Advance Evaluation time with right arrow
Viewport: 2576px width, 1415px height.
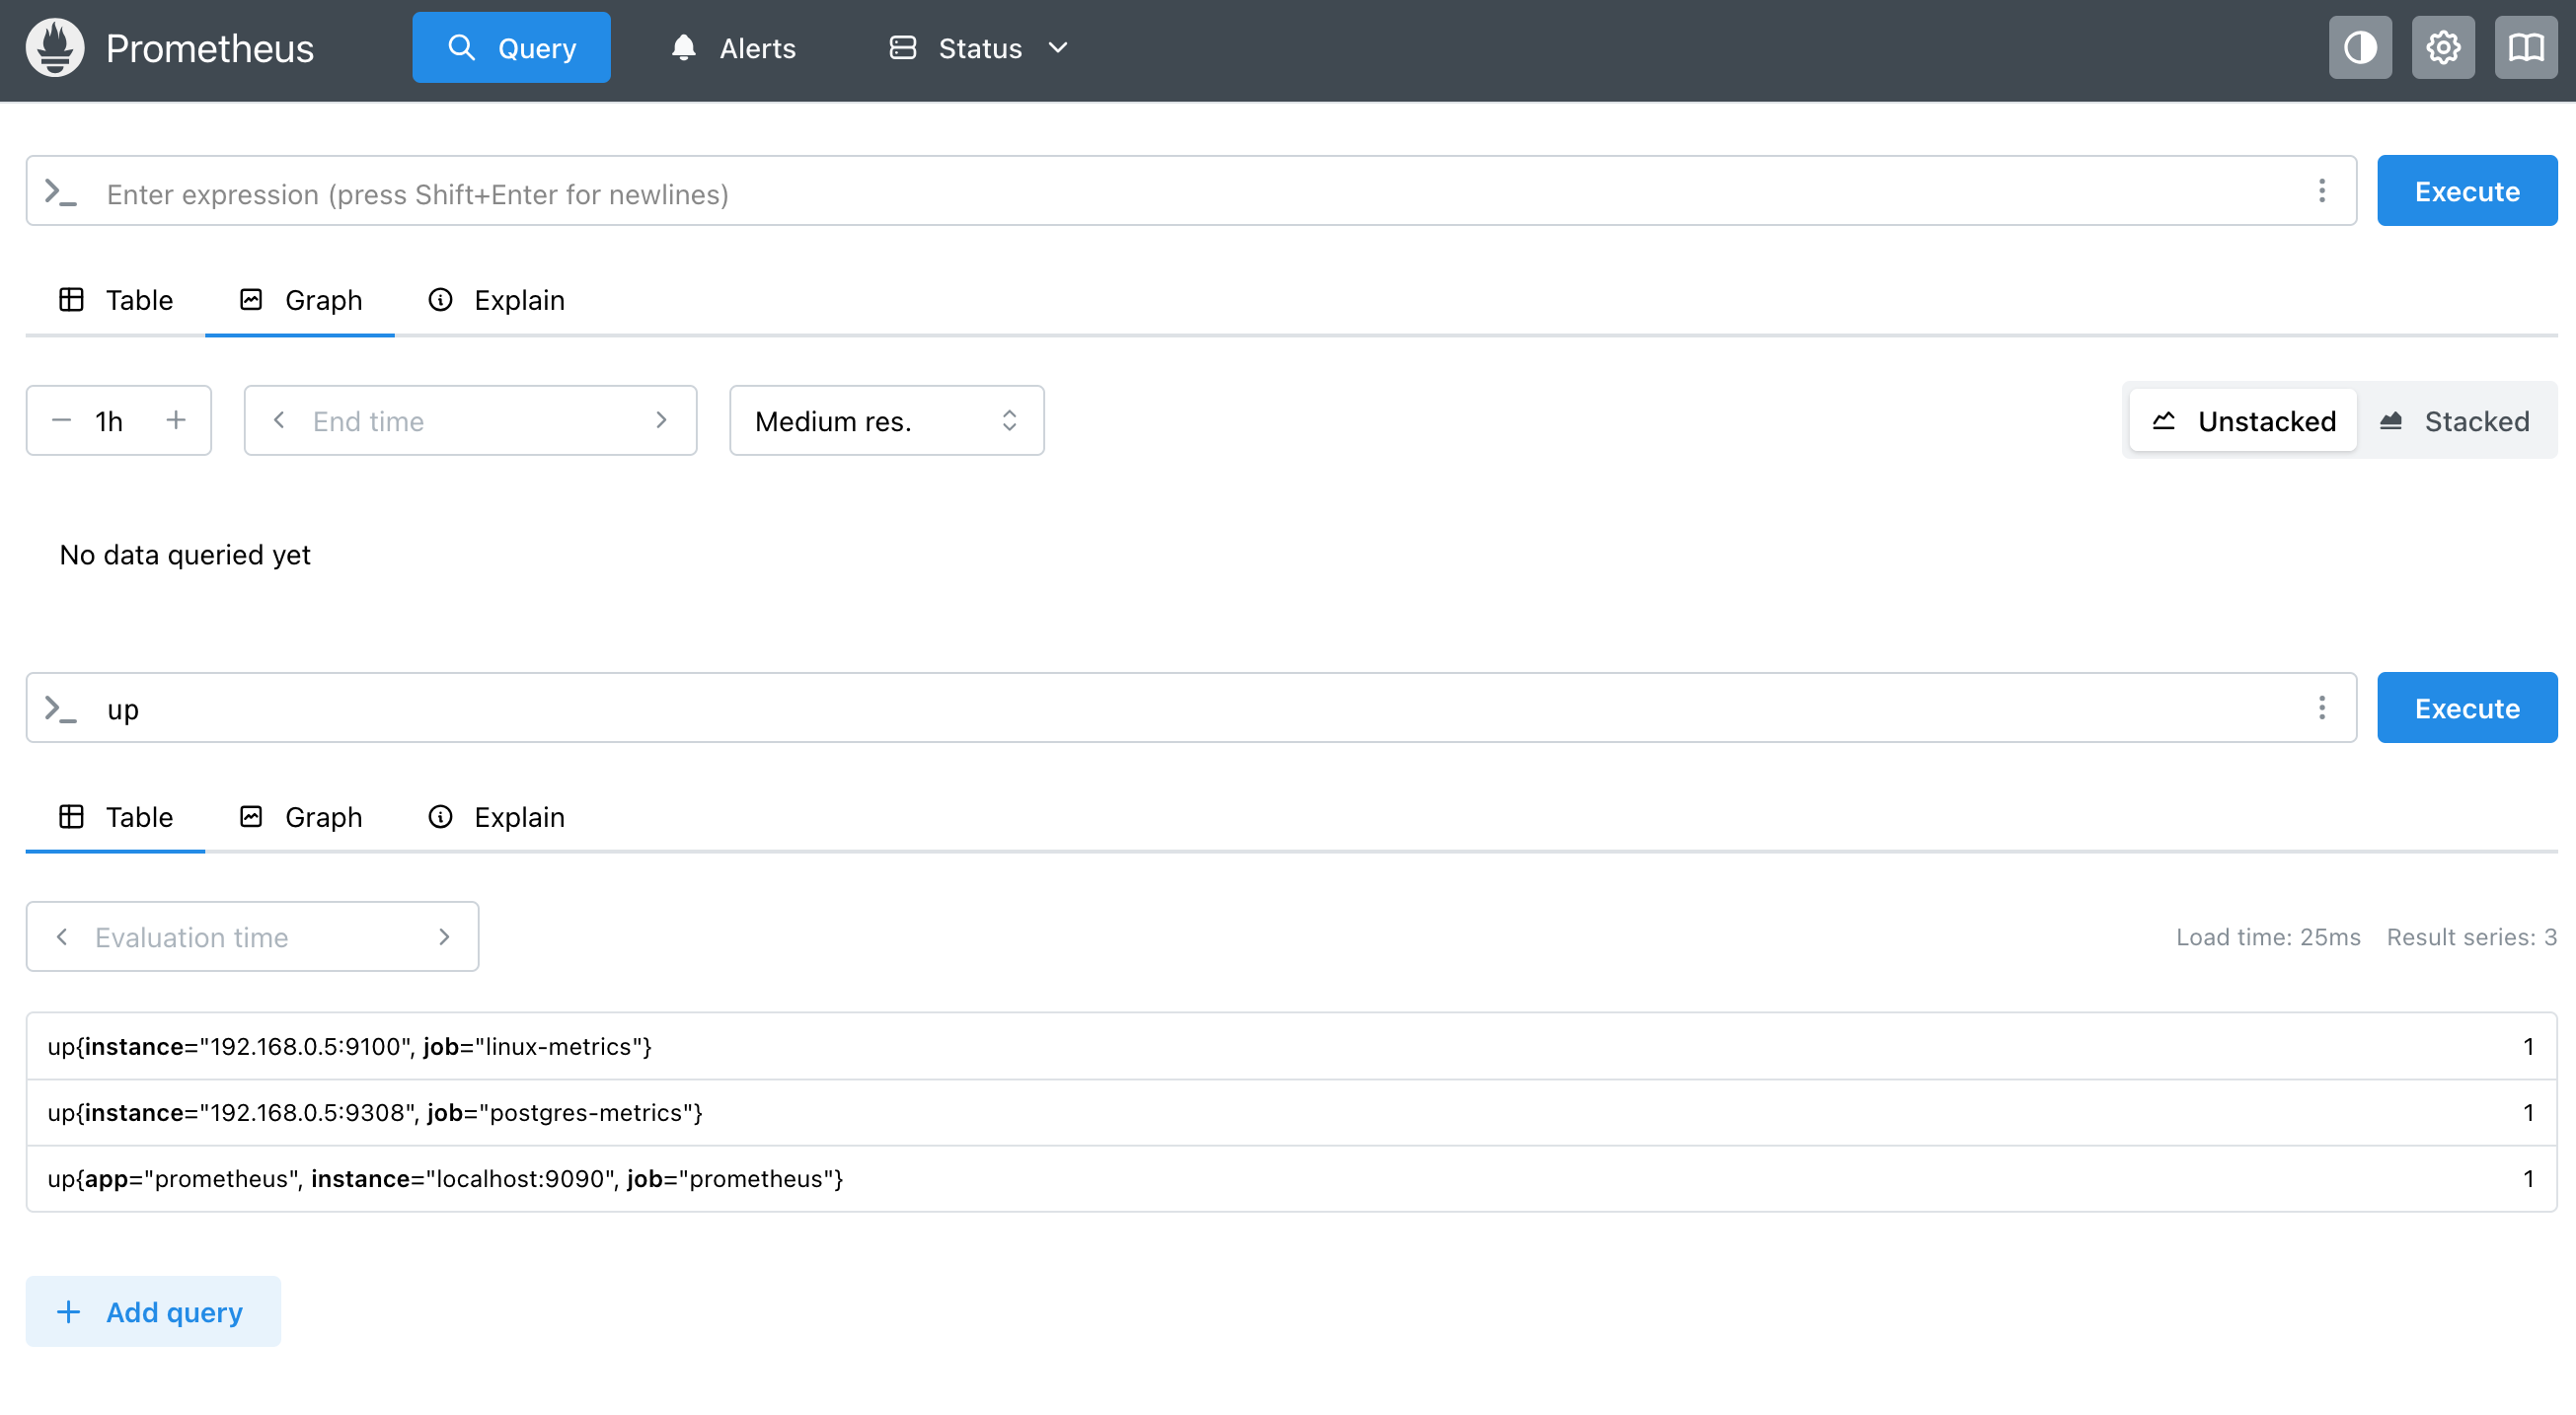click(444, 937)
